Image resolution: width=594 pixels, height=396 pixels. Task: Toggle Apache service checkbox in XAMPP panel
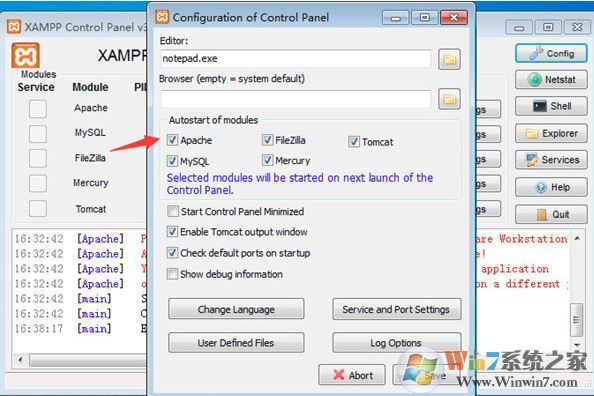[x=38, y=109]
